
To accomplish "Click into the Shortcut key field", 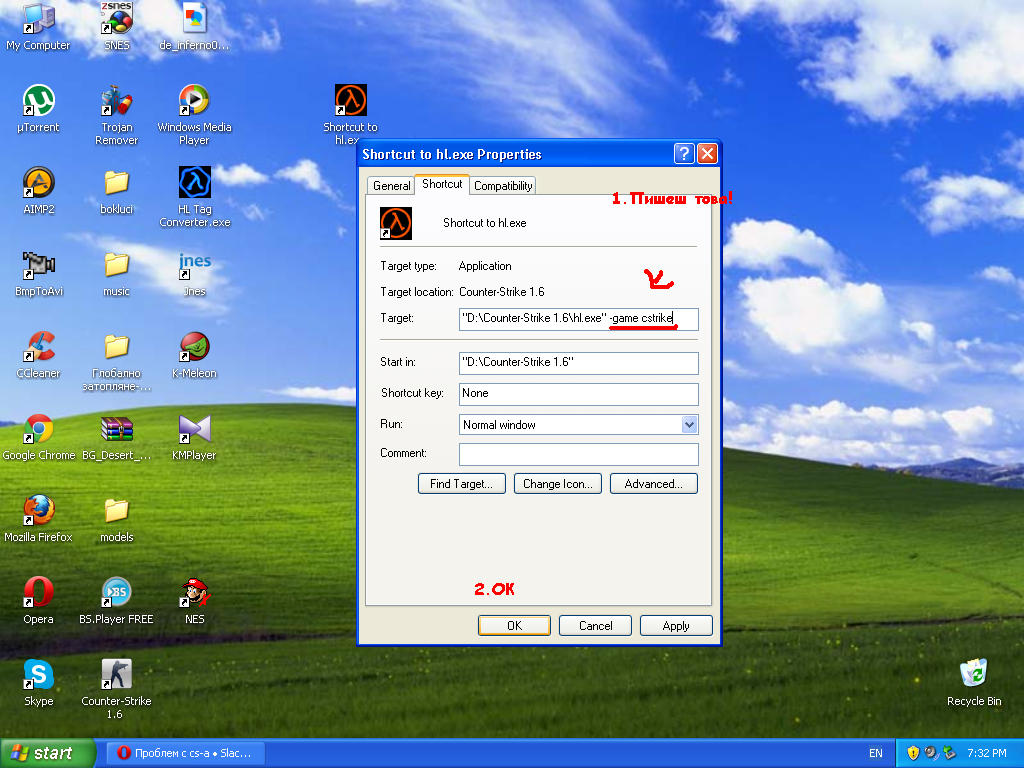I will click(x=579, y=393).
